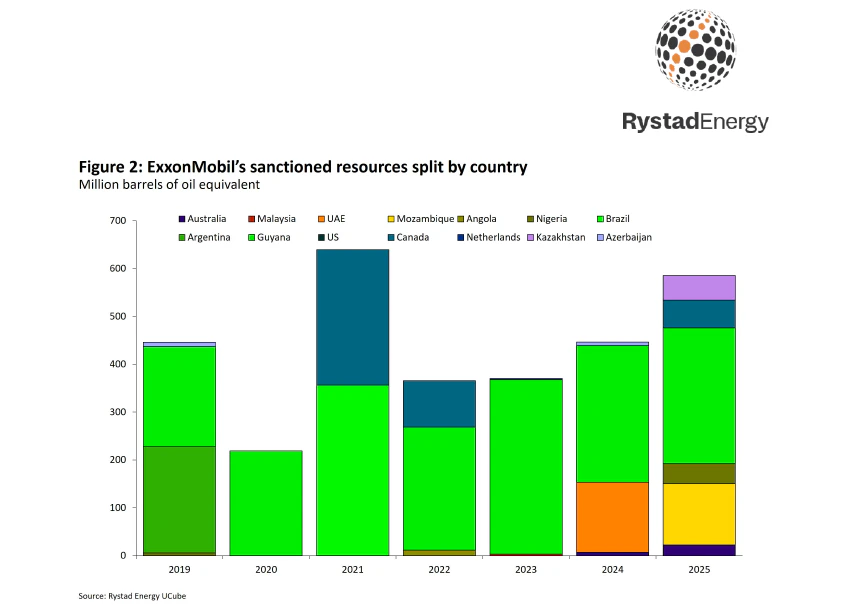Click the bright green 2020 bar
Screen dimensions: 865x606
pos(266,503)
